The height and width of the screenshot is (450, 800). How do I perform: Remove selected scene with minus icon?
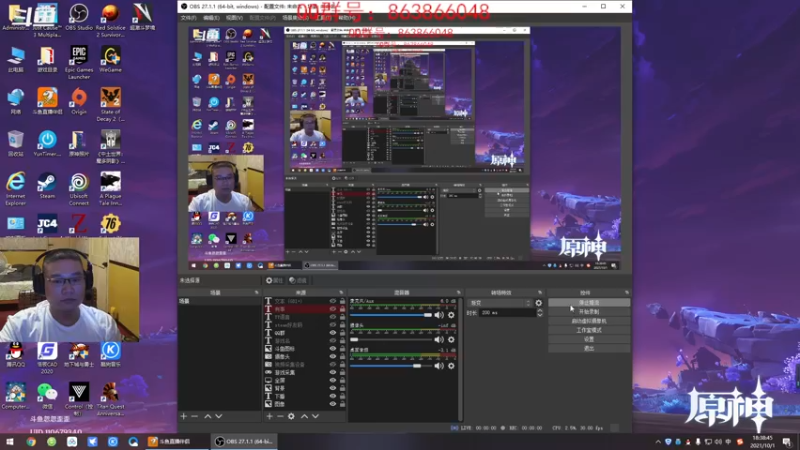tap(194, 416)
